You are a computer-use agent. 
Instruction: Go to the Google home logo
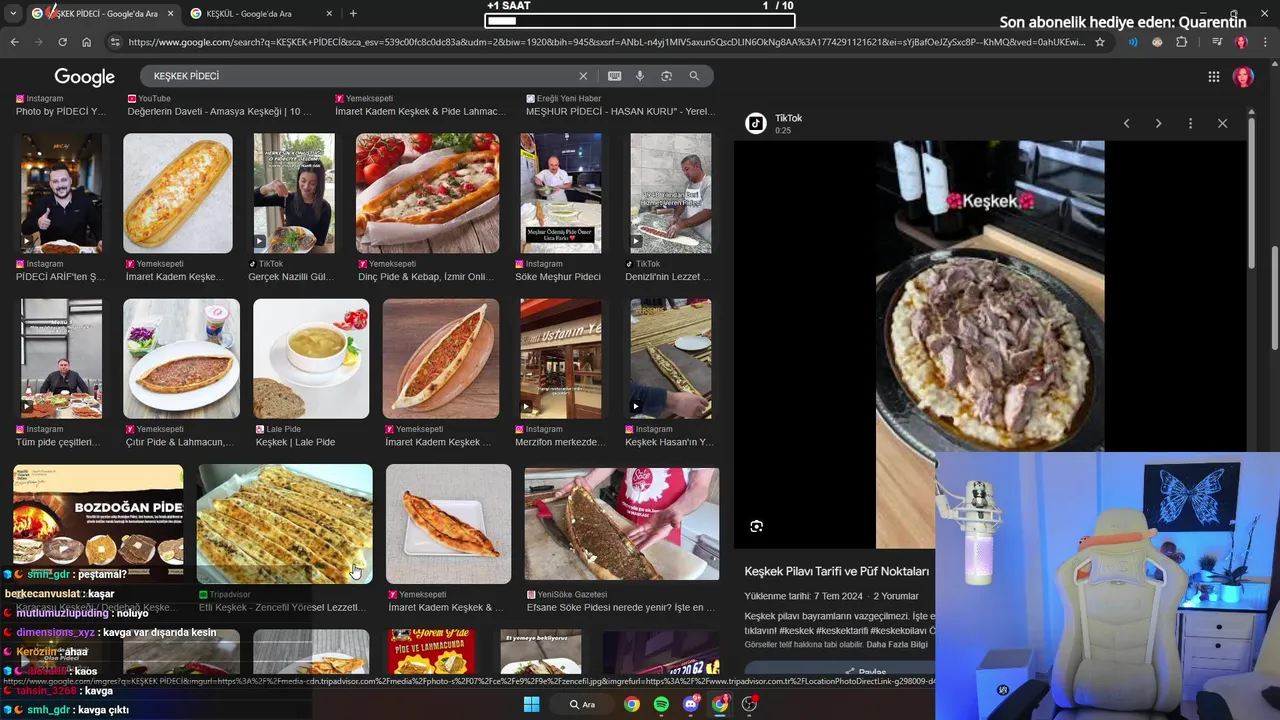pyautogui.click(x=84, y=77)
